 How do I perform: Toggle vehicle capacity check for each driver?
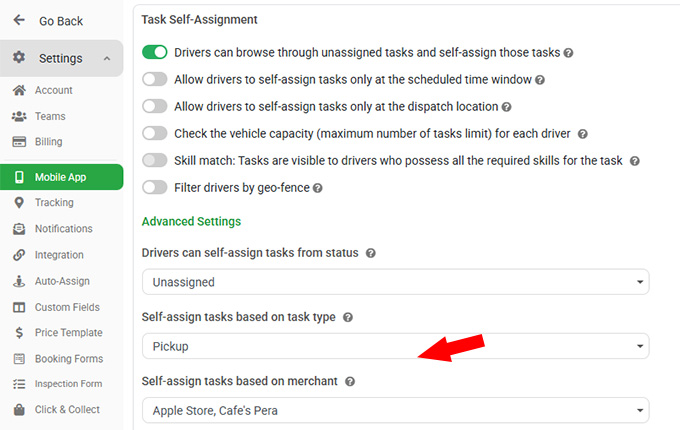click(155, 133)
